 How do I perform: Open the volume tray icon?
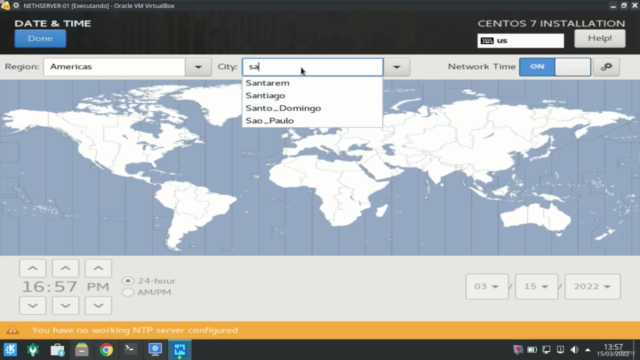pos(574,350)
